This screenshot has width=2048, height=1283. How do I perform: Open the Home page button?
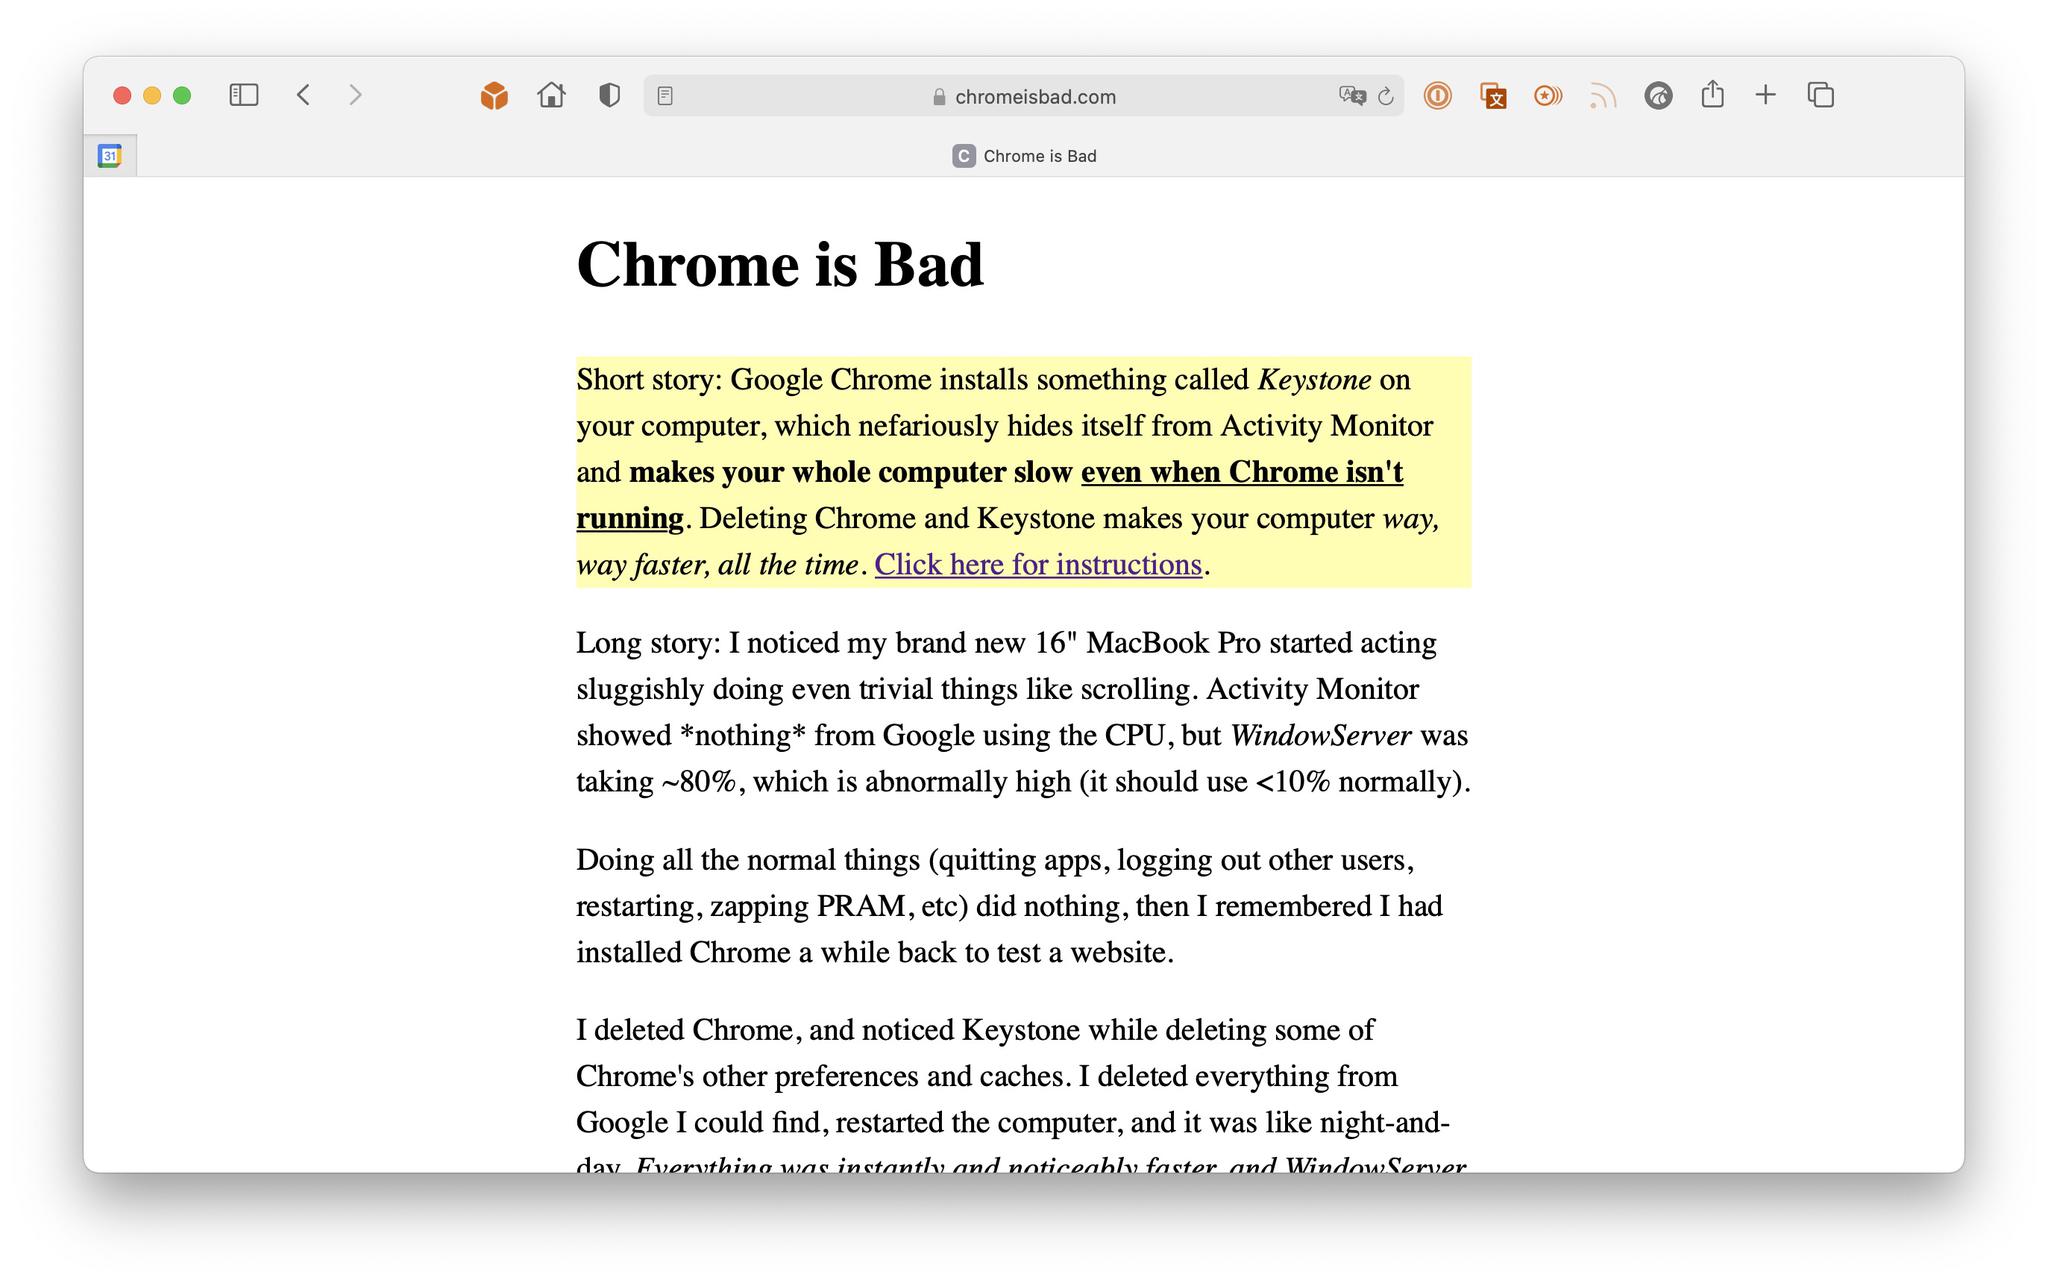551,95
